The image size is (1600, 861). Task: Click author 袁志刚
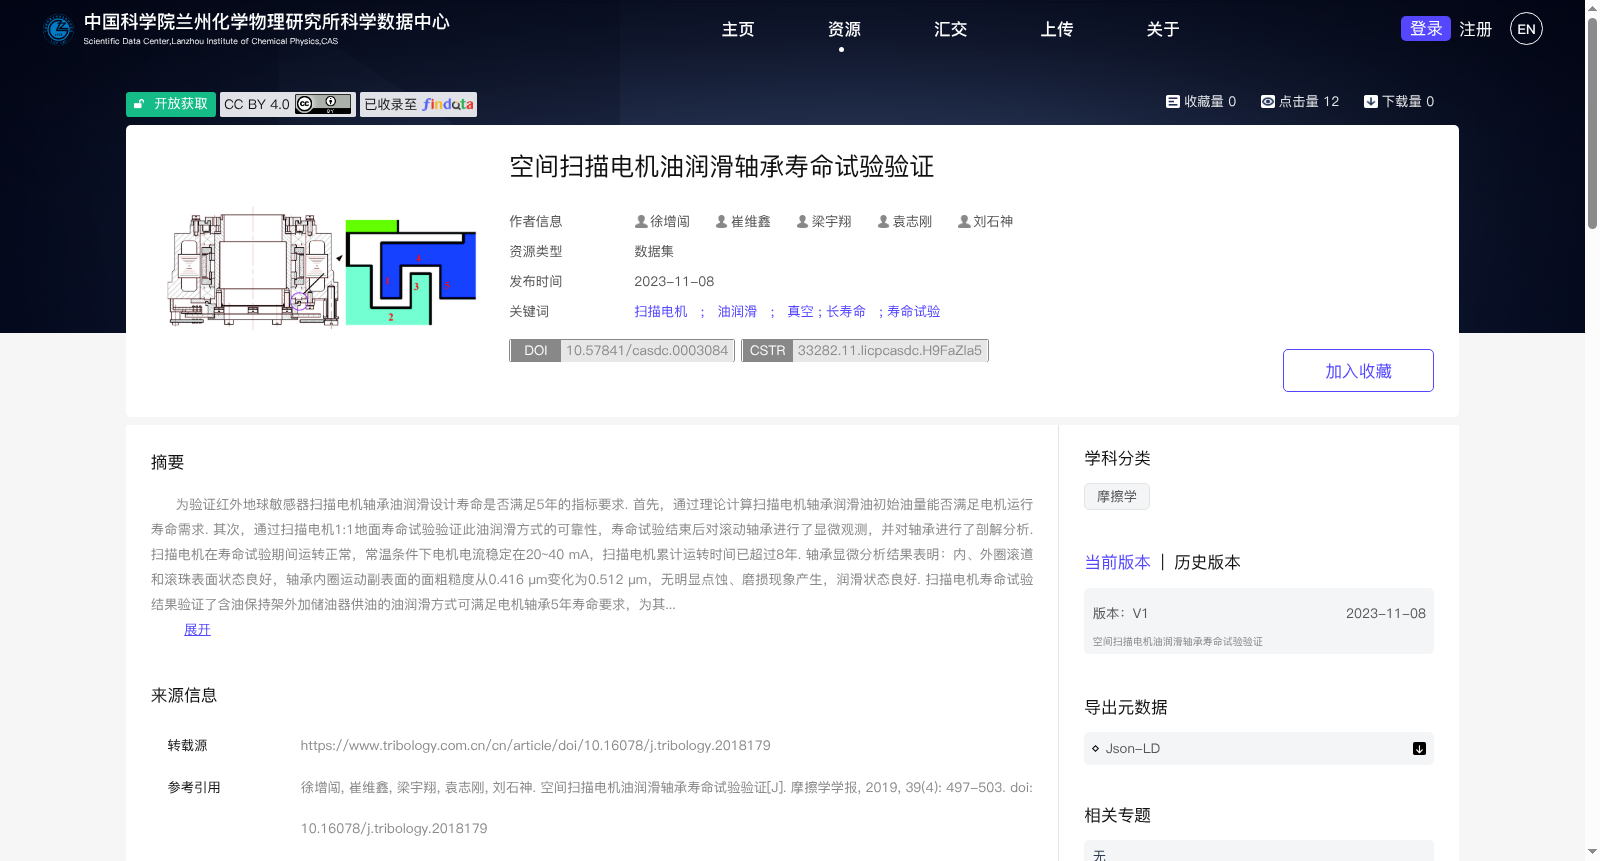tap(905, 222)
